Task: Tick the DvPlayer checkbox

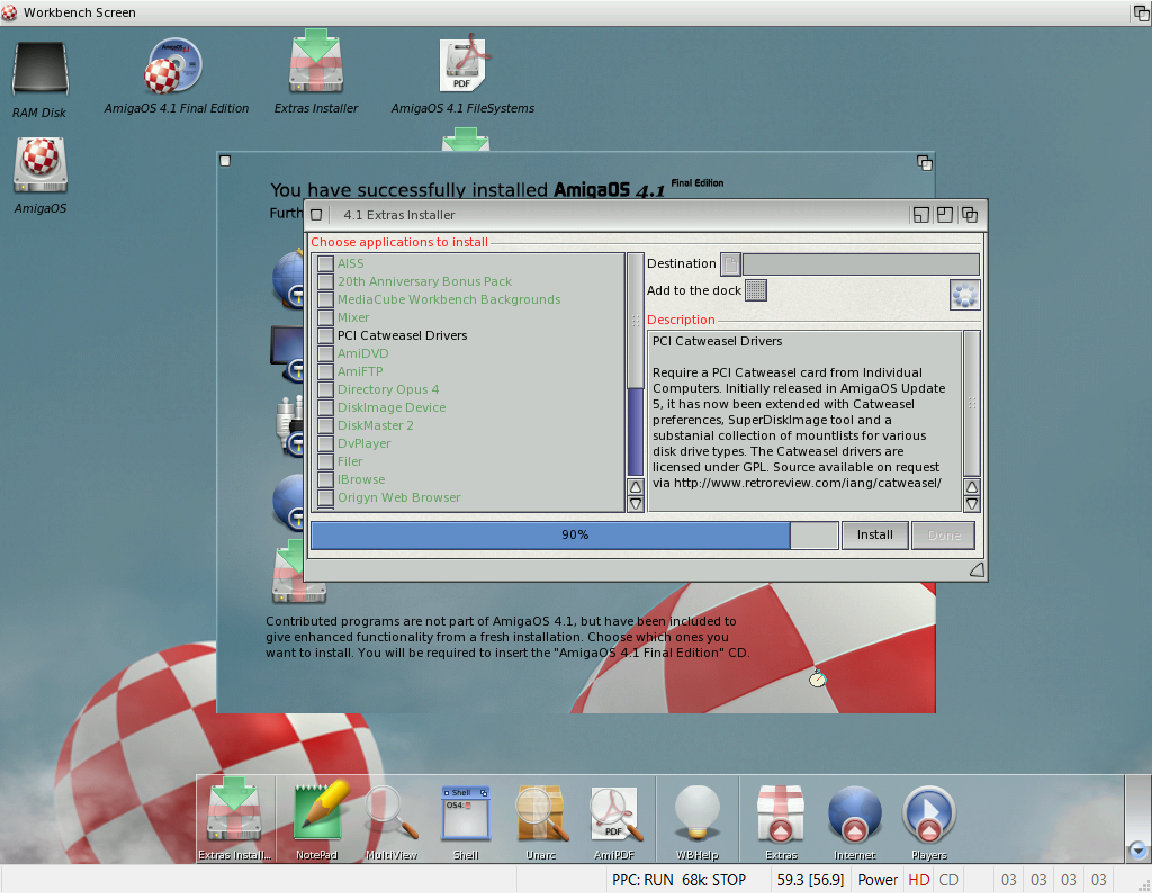Action: coord(325,443)
